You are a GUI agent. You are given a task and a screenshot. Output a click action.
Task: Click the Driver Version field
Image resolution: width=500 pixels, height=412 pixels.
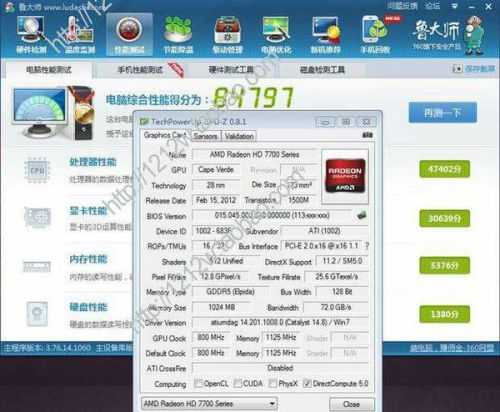280,322
